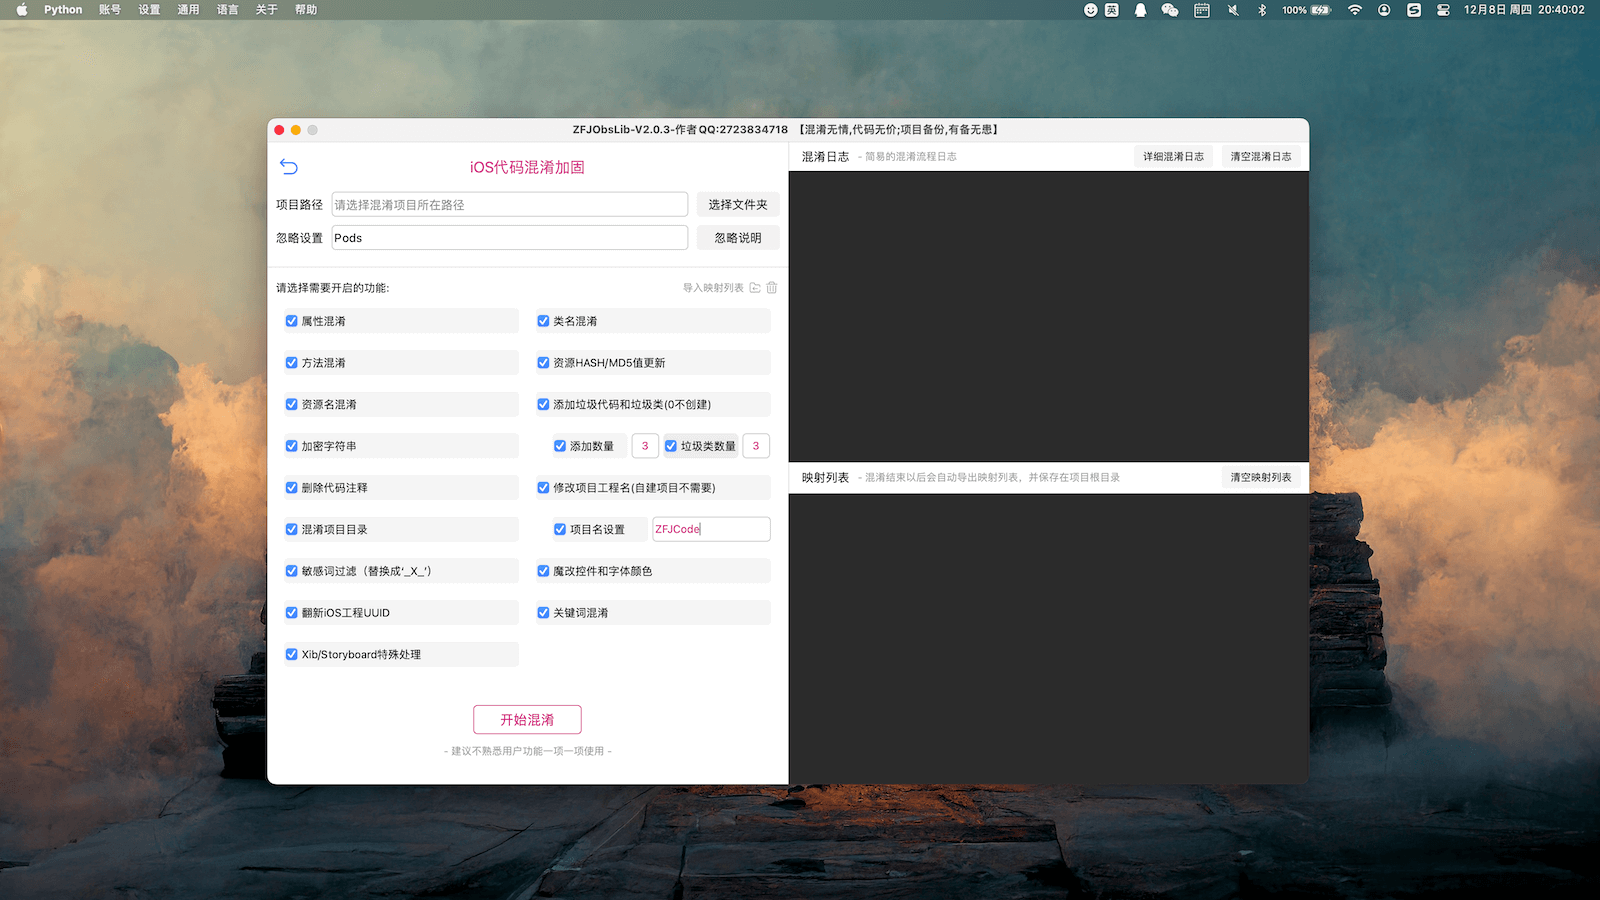
Task: Click the QQ penguin icon in menu bar
Action: coord(1140,10)
